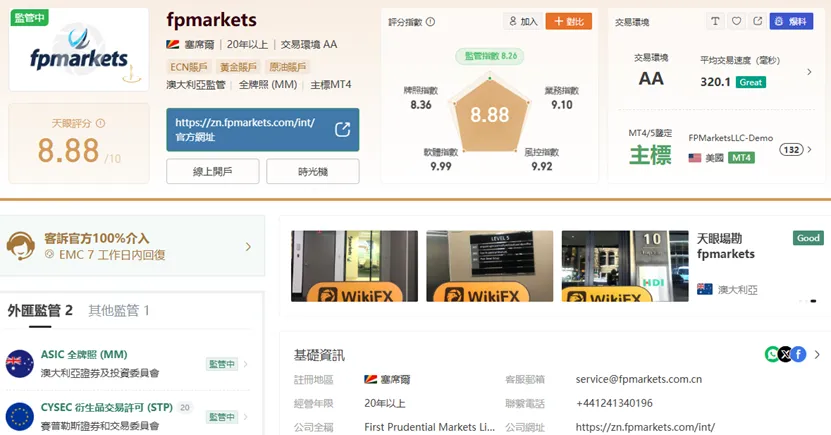The height and width of the screenshot is (435, 831).
Task: Click the 時光機 button
Action: 313,171
